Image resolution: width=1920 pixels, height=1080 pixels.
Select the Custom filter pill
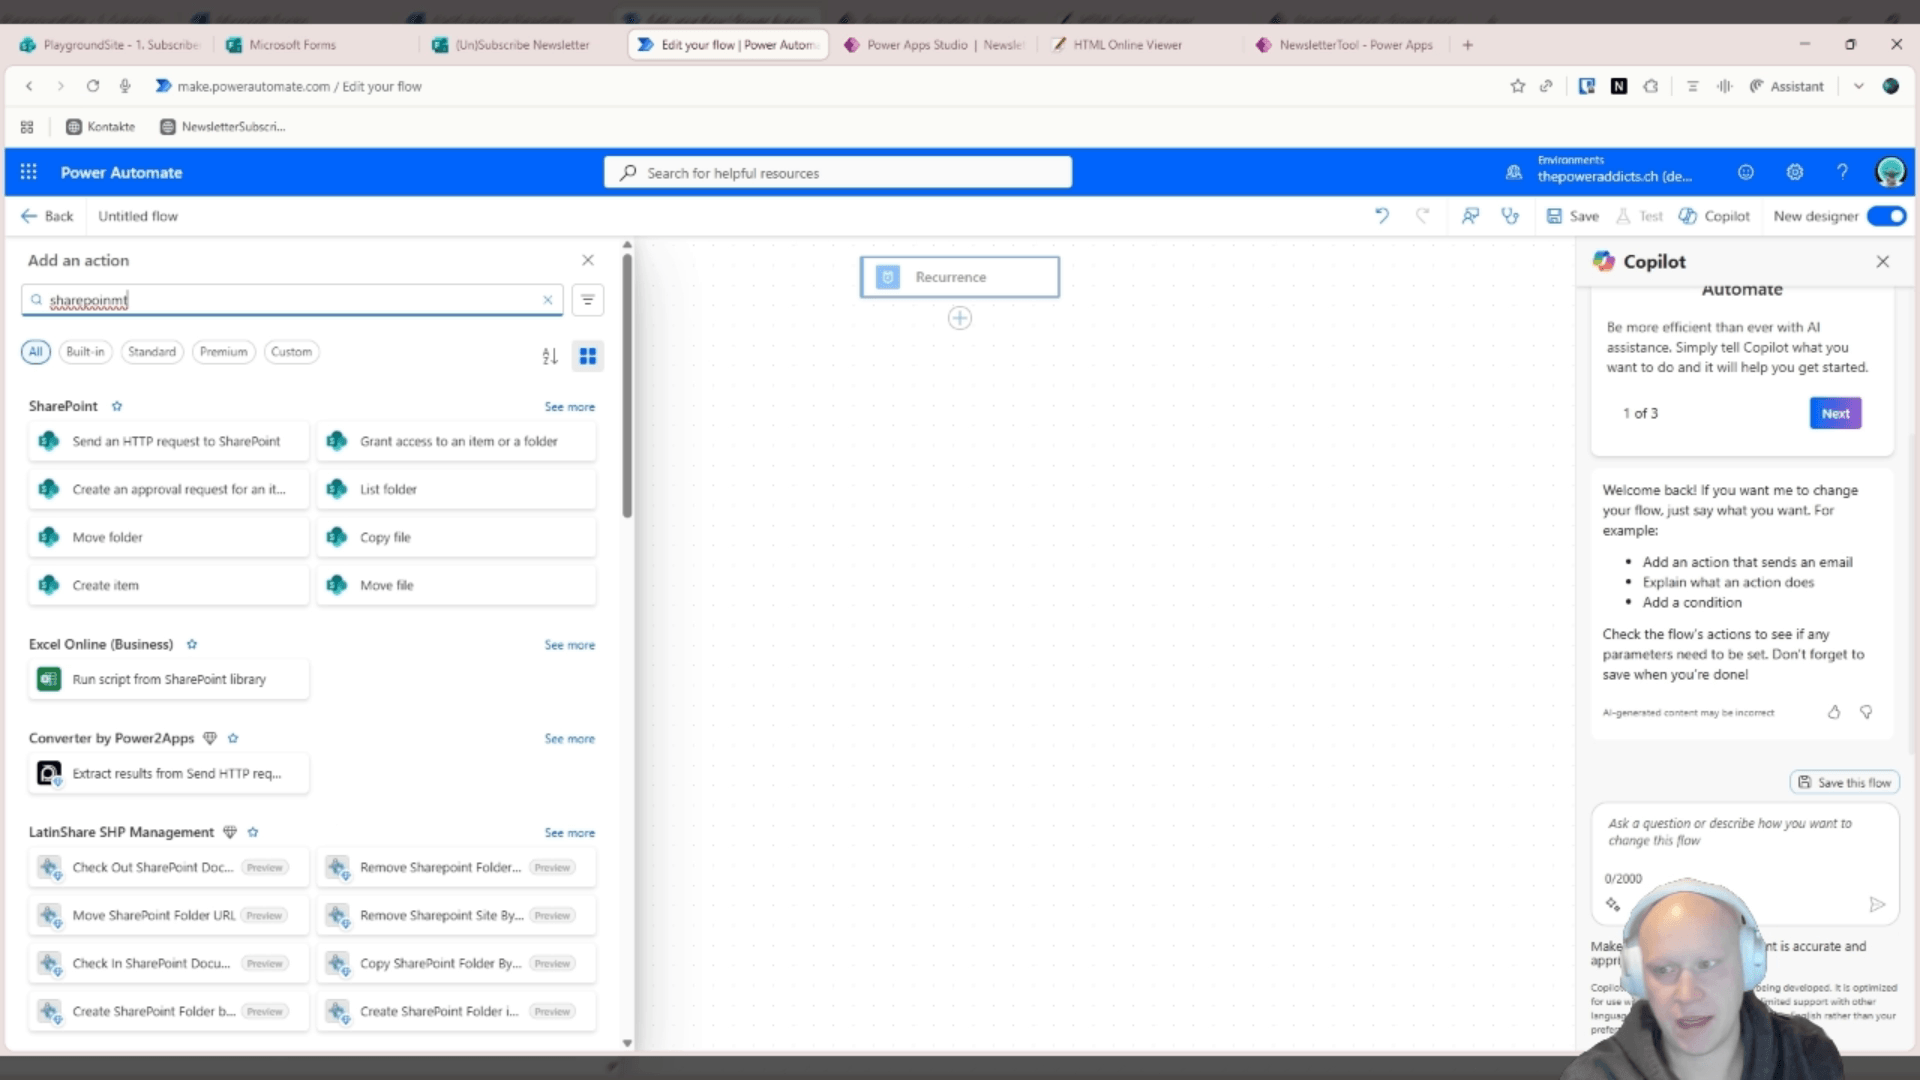click(x=291, y=352)
